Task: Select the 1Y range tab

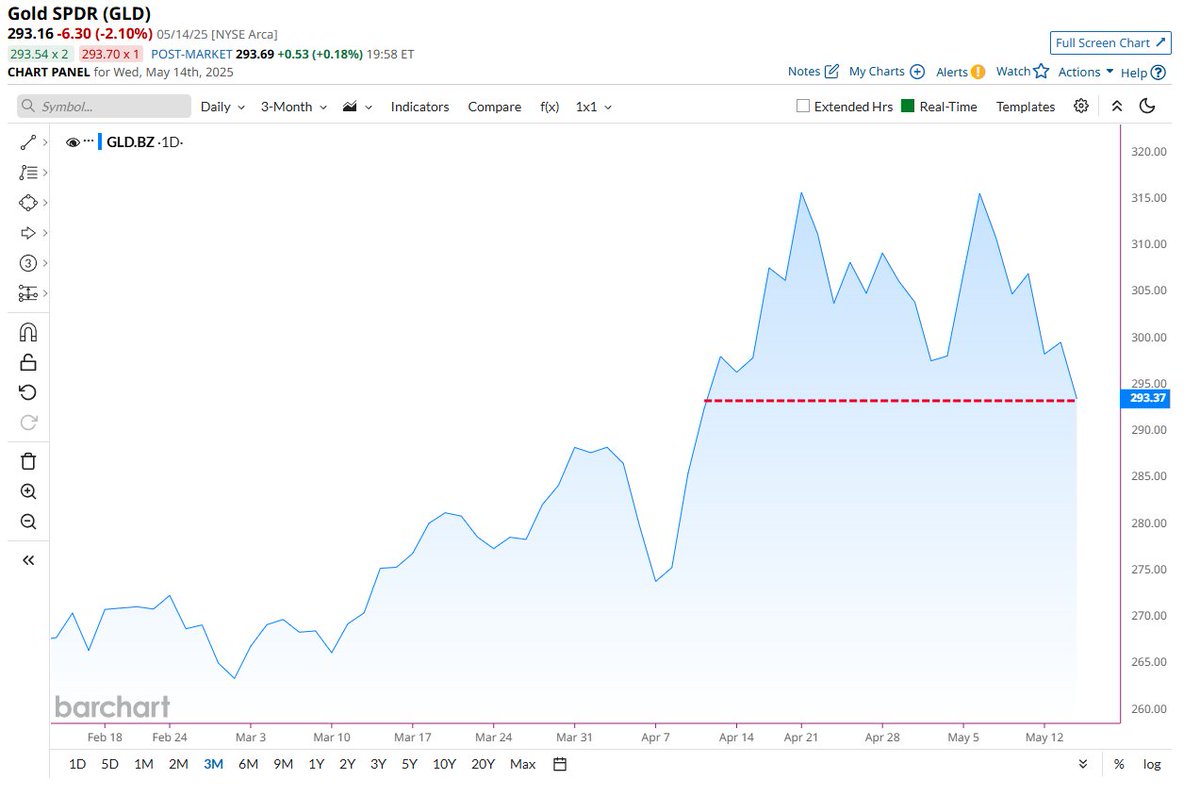Action: [x=316, y=764]
